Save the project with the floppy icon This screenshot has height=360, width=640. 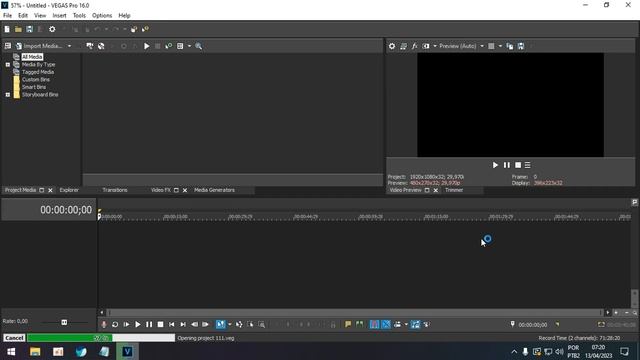click(29, 29)
